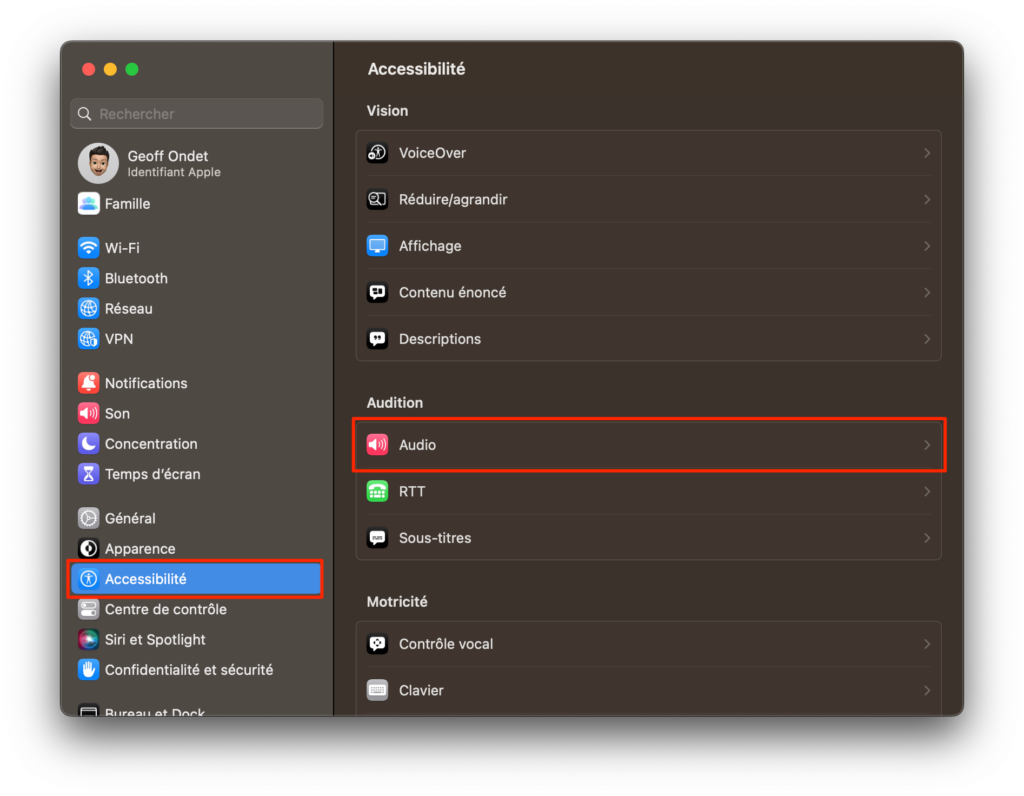Click the Affichage display icon

click(x=377, y=246)
